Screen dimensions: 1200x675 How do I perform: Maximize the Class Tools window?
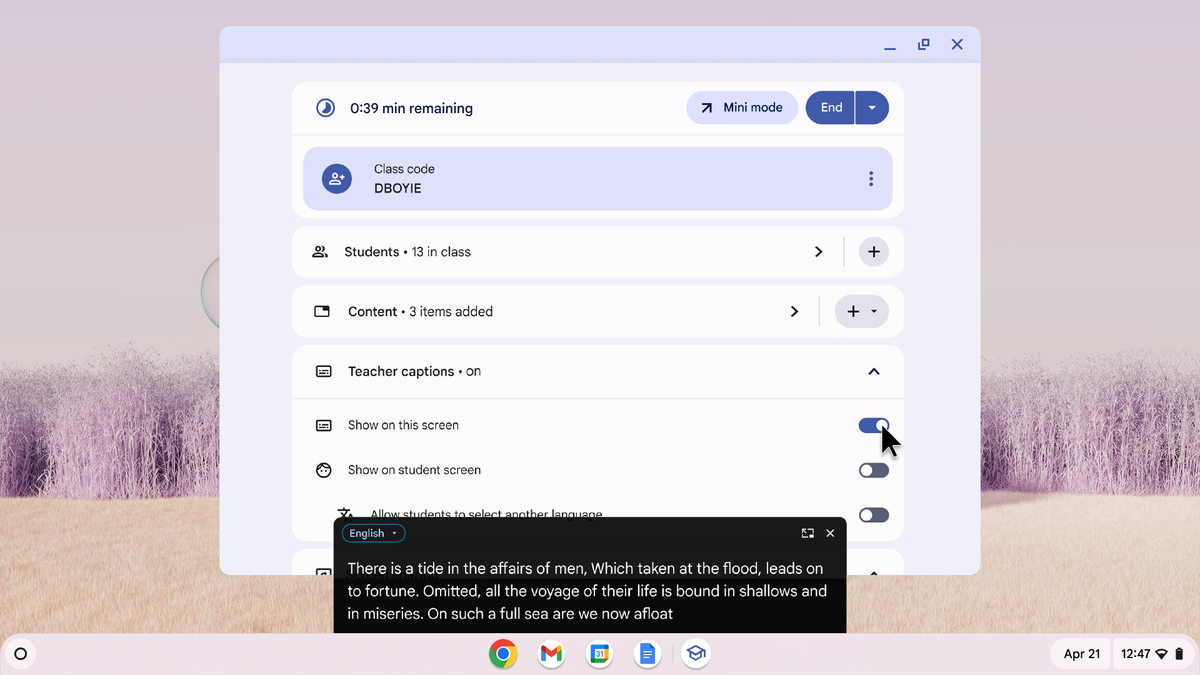click(923, 45)
